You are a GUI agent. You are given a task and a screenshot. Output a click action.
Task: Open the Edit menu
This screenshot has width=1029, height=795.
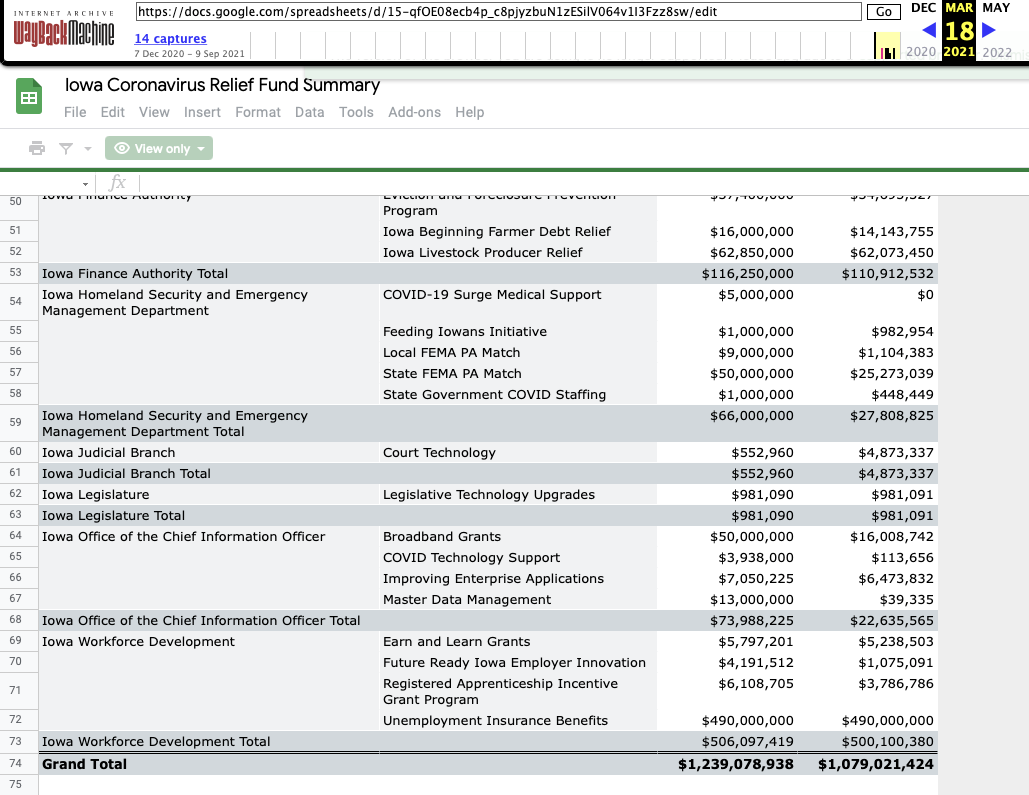(x=112, y=112)
